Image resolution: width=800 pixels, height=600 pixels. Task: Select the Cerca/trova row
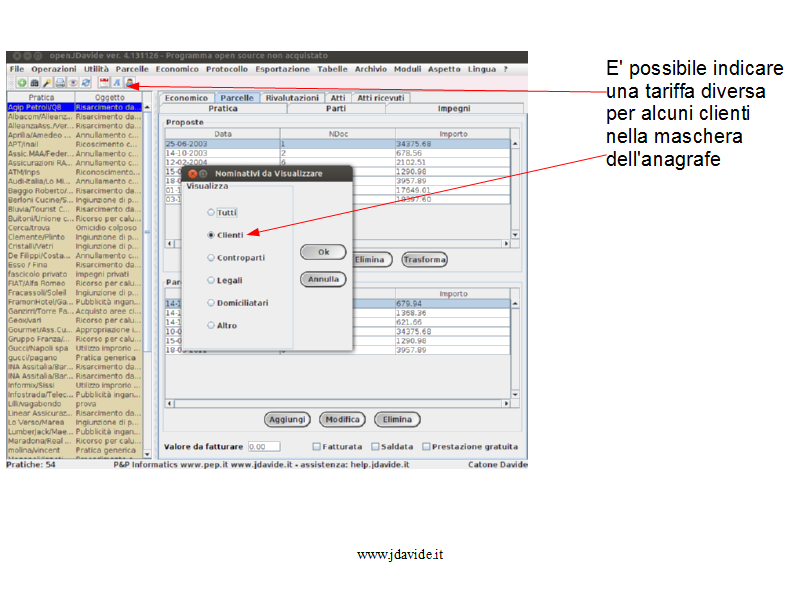pos(74,228)
